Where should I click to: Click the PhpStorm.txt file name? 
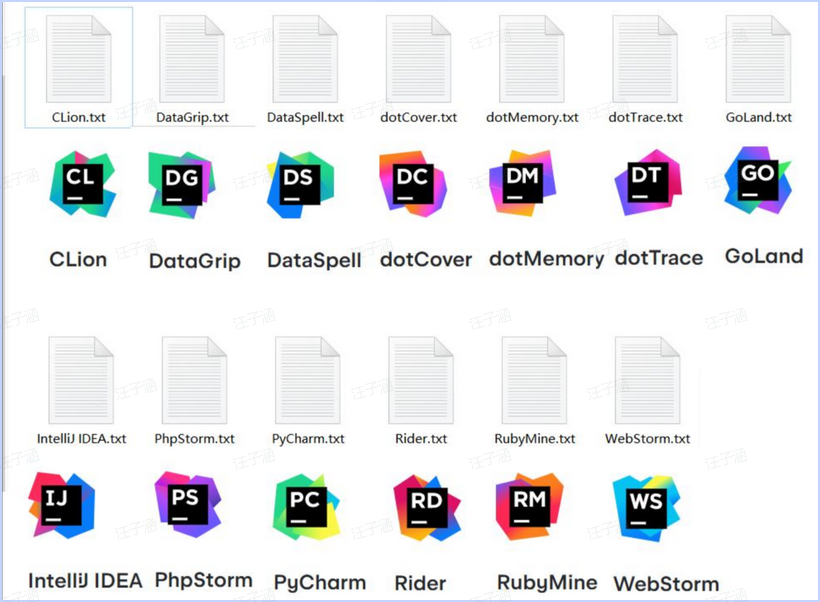(195, 438)
